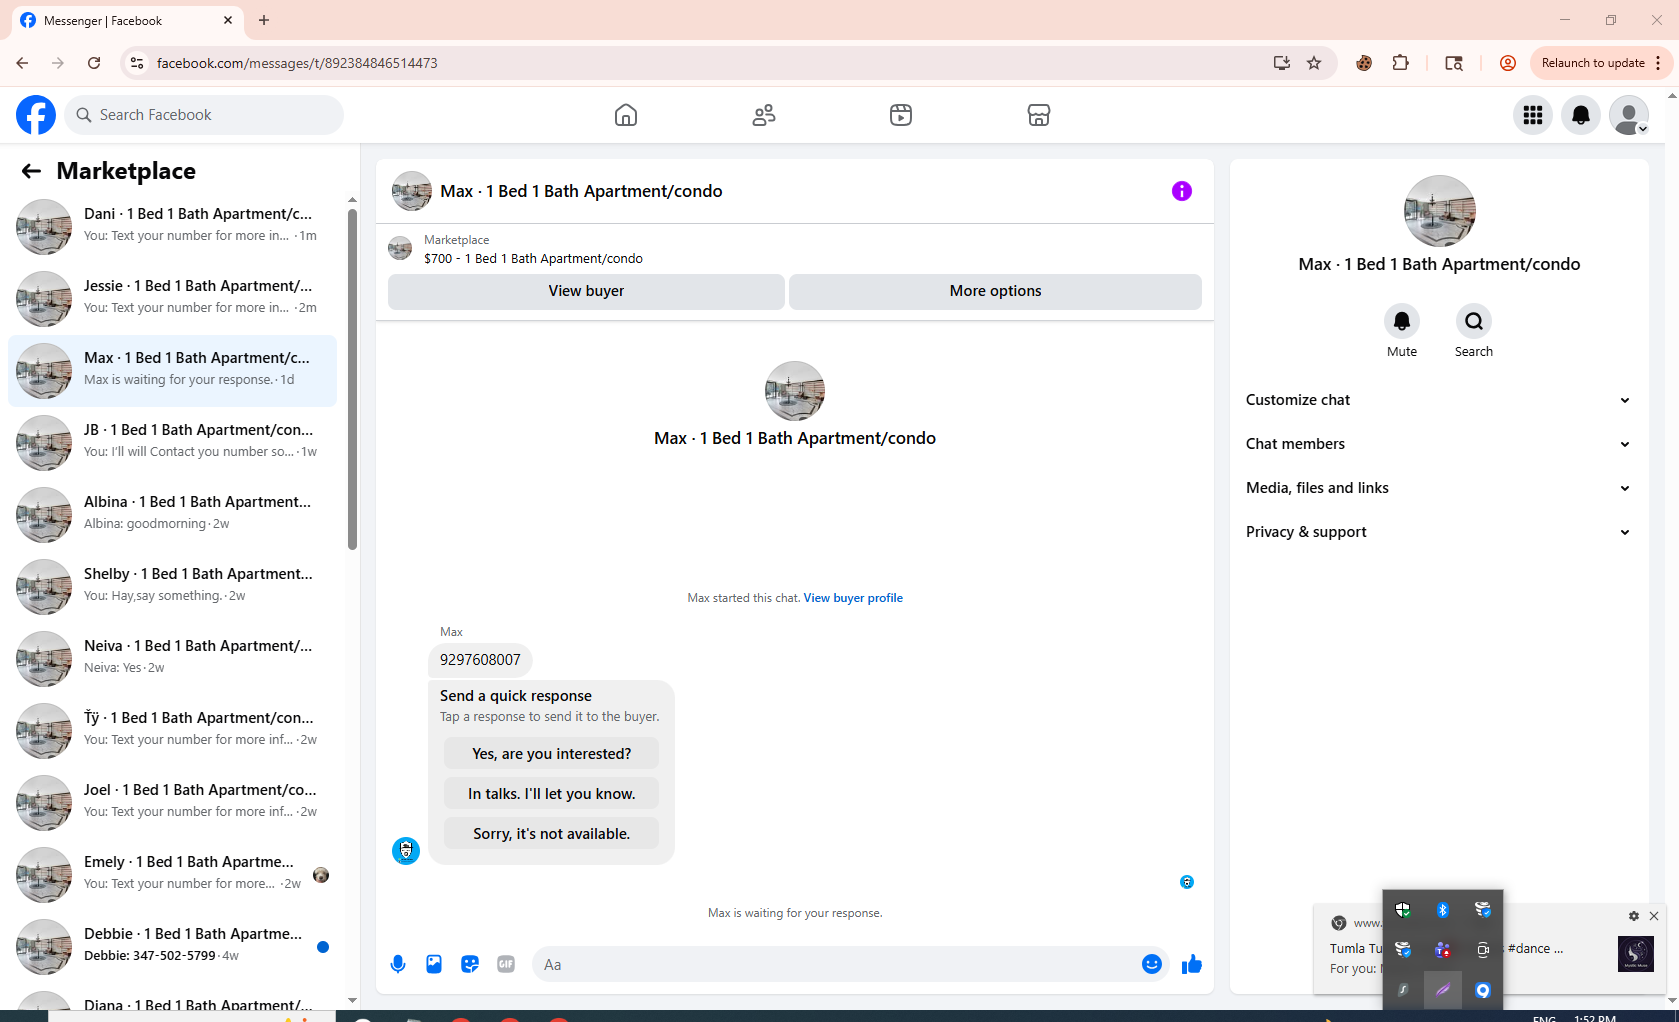Open the Jessie conversation
Image resolution: width=1679 pixels, height=1022 pixels.
(x=172, y=298)
